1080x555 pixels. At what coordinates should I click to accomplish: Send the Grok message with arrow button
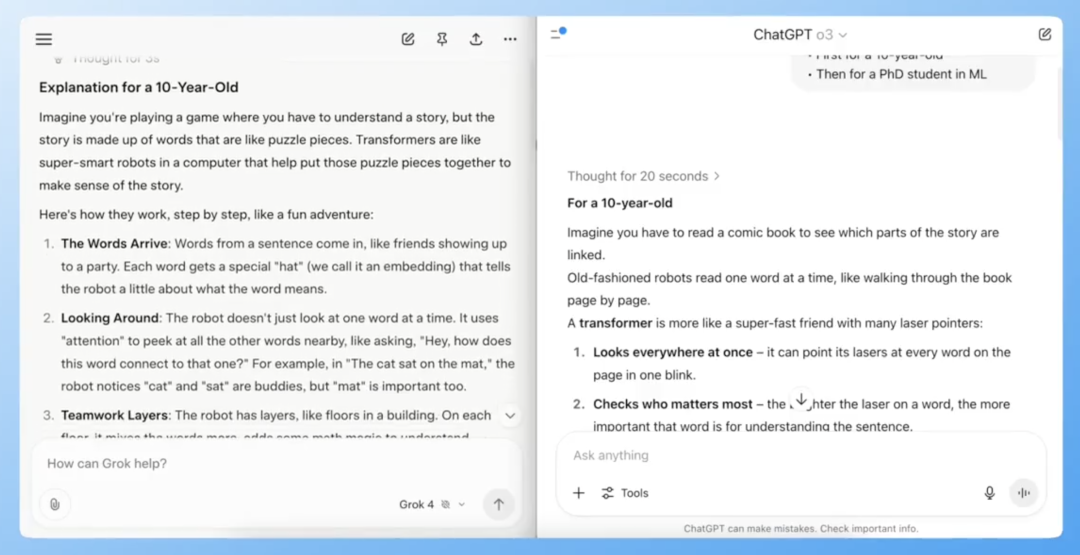[x=499, y=504]
